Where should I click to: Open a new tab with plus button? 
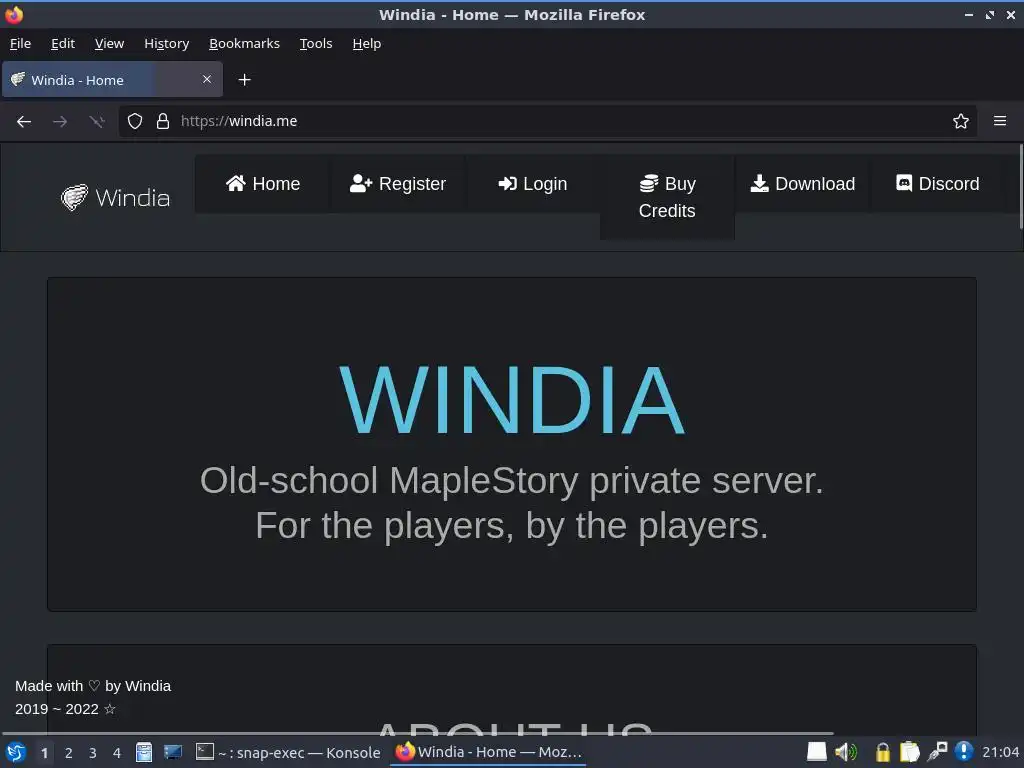[x=244, y=80]
